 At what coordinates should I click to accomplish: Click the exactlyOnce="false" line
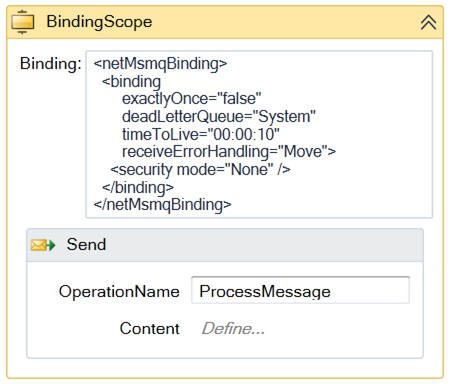(191, 99)
